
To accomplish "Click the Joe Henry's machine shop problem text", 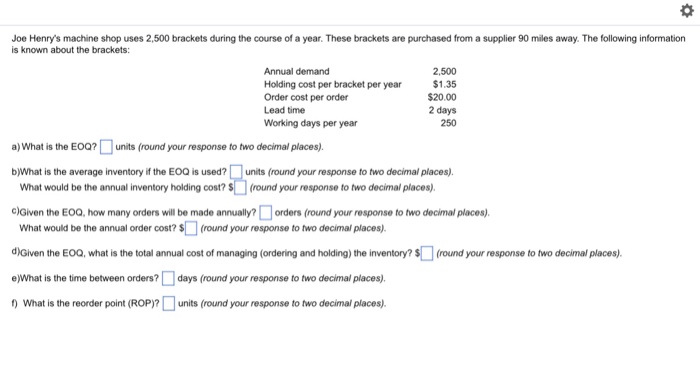I will click(348, 44).
